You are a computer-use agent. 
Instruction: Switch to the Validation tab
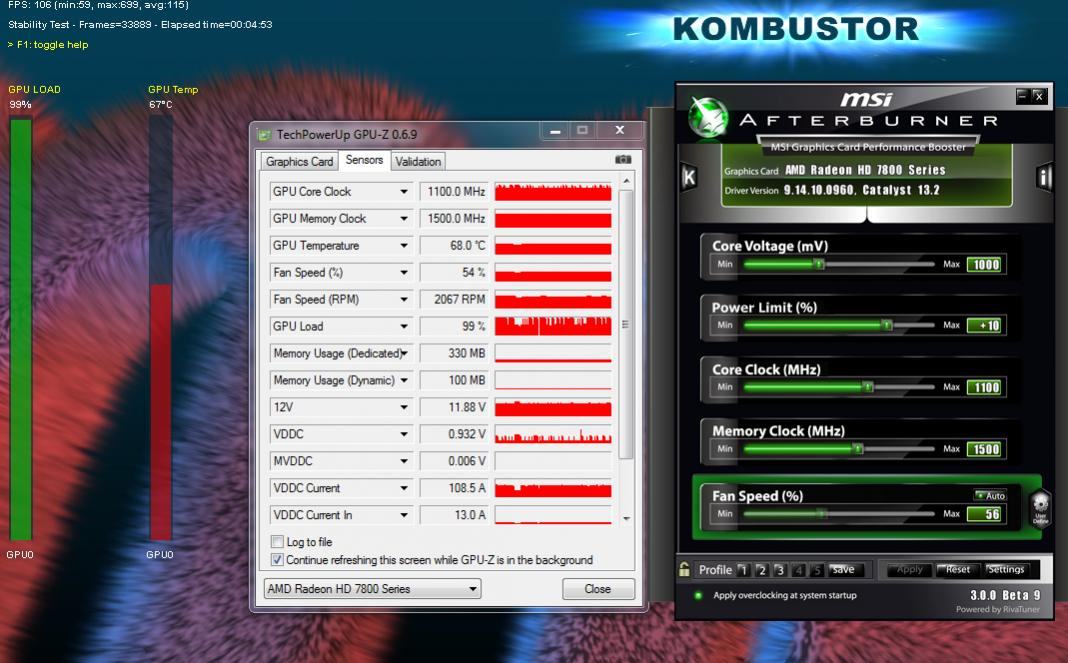tap(418, 161)
